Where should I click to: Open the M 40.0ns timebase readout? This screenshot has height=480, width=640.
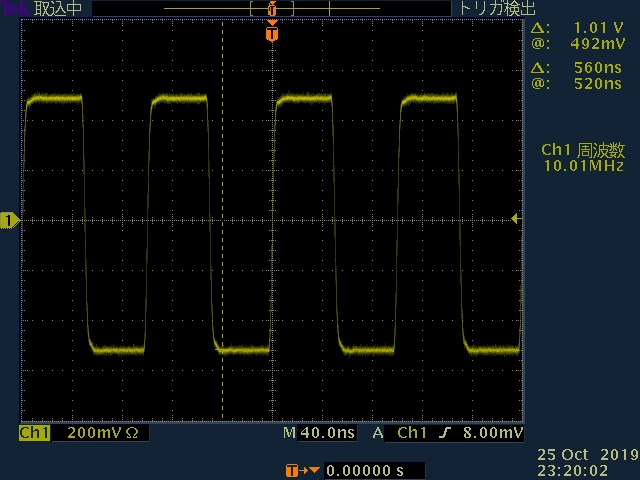(x=319, y=434)
